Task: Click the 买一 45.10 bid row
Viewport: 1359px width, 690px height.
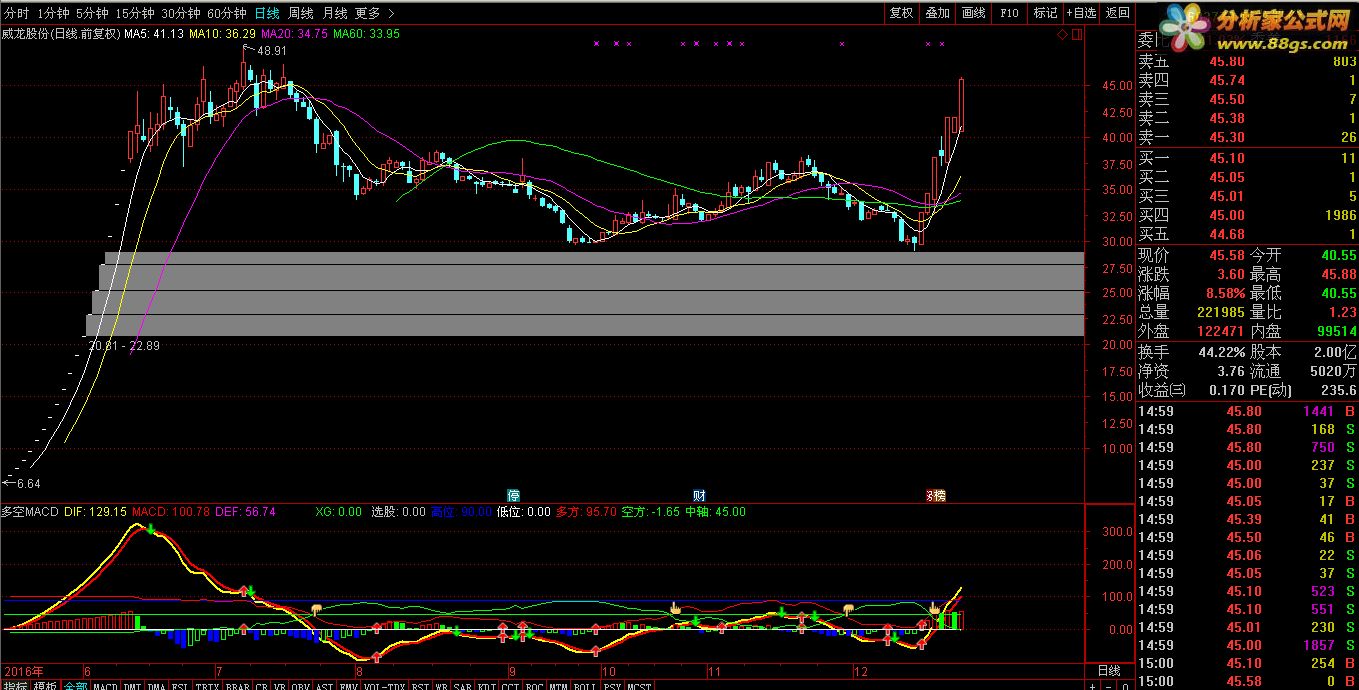Action: coord(1247,158)
